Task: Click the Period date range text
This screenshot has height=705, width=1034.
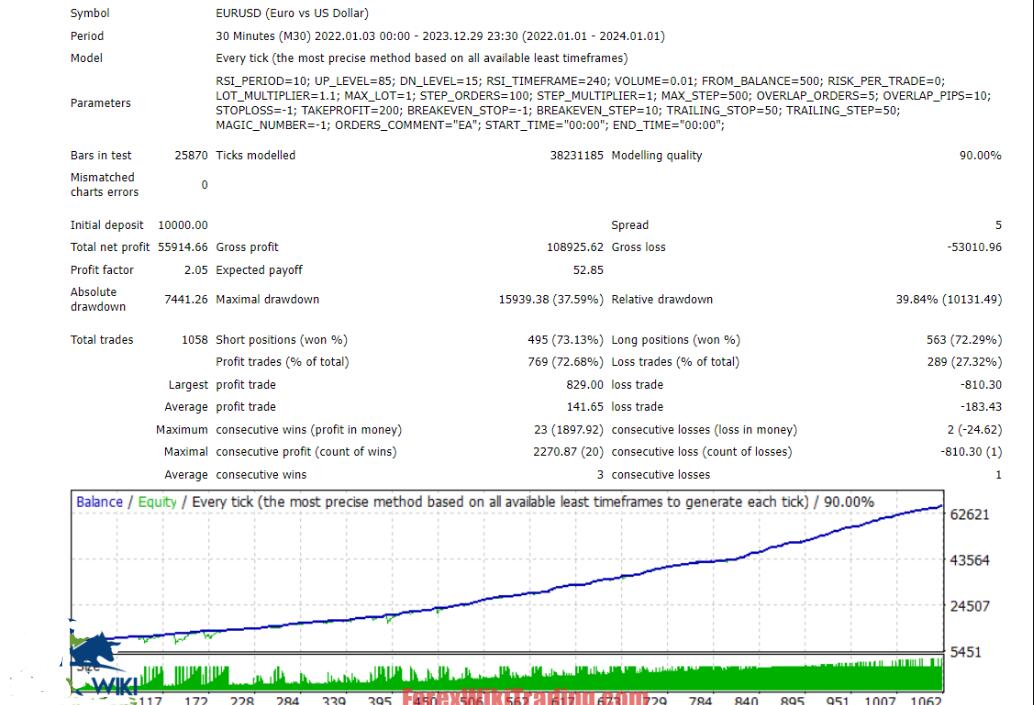Action: 440,36
